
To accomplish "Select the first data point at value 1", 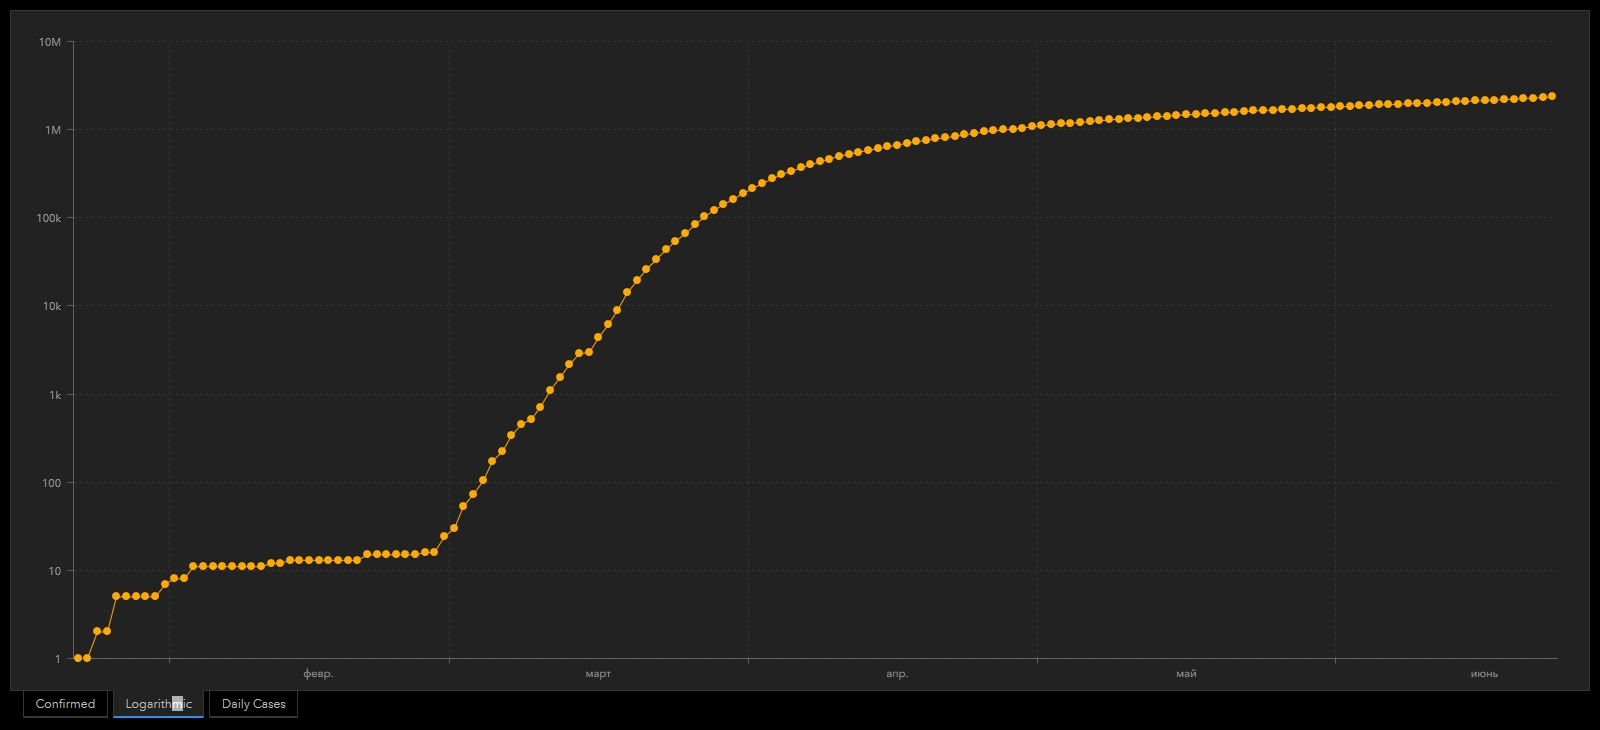I will click(78, 658).
